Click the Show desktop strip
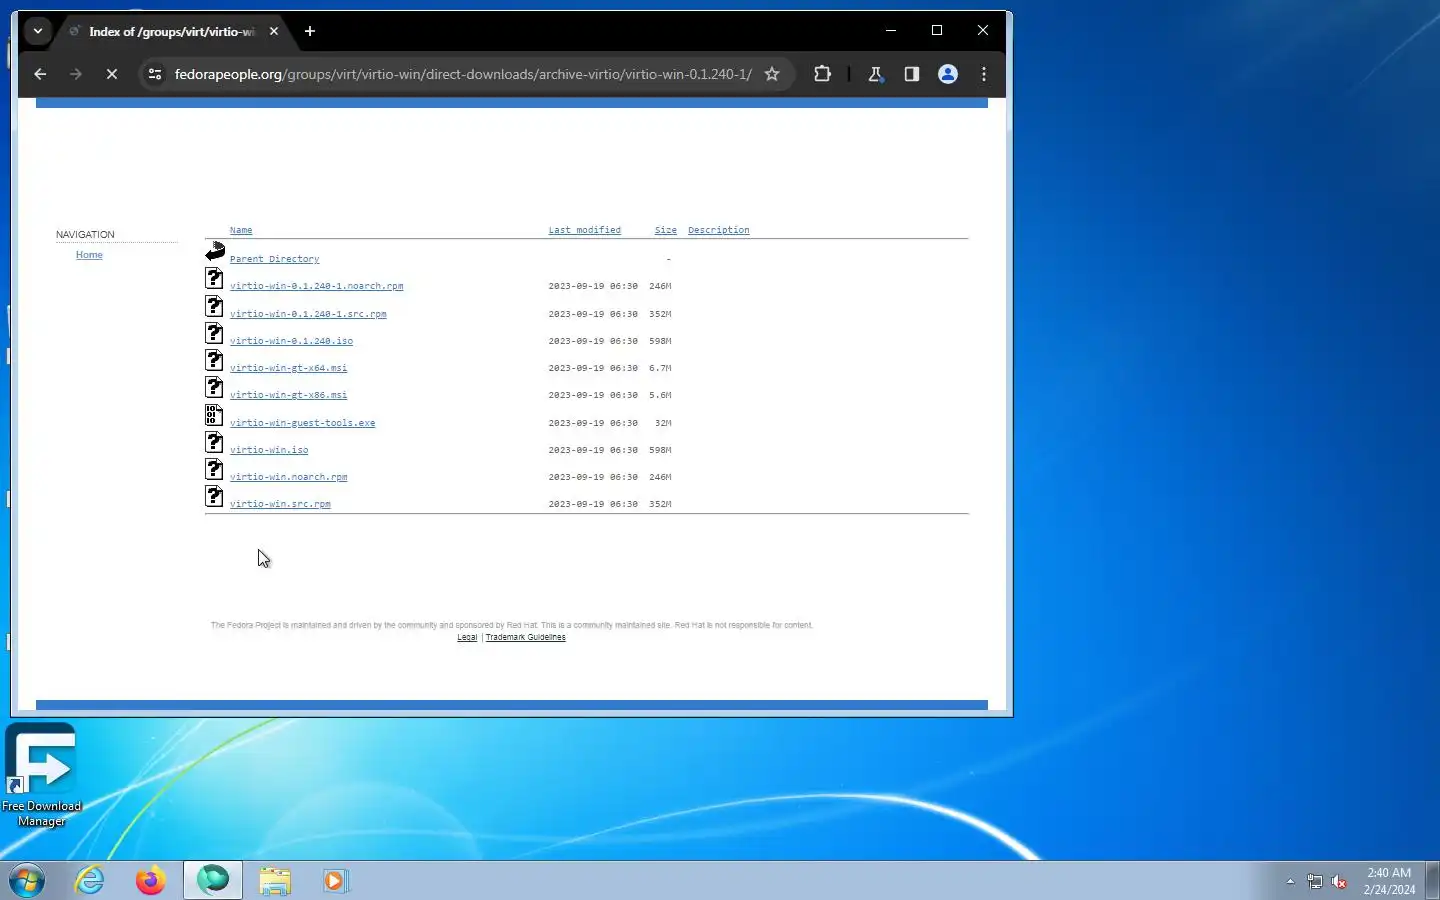Image resolution: width=1440 pixels, height=900 pixels. pyautogui.click(x=1432, y=881)
